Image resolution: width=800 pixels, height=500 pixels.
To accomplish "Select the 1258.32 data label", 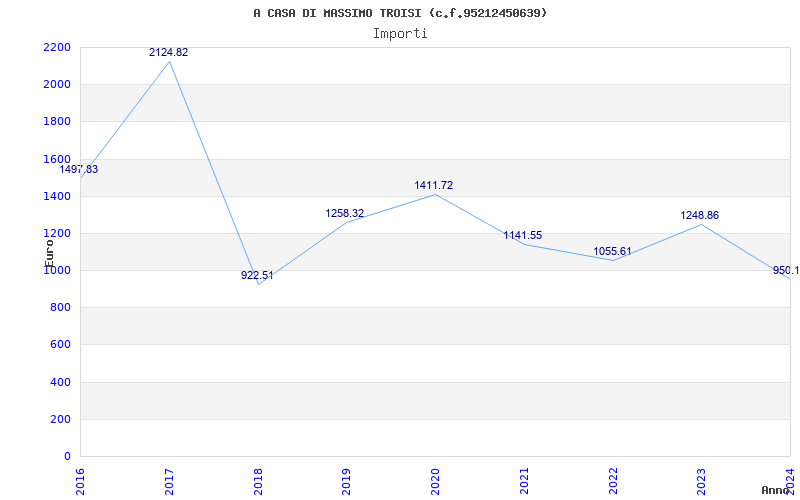I will [345, 213].
